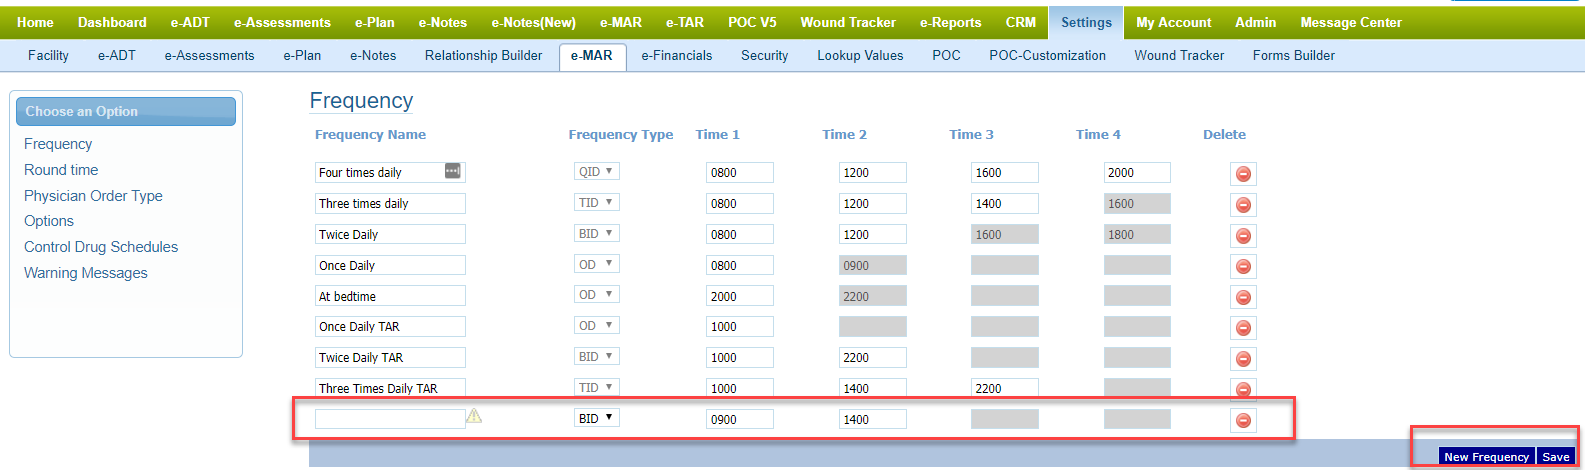Viewport: 1585px width, 470px height.
Task: Go to Wound Tracker in top navigation
Action: click(847, 22)
